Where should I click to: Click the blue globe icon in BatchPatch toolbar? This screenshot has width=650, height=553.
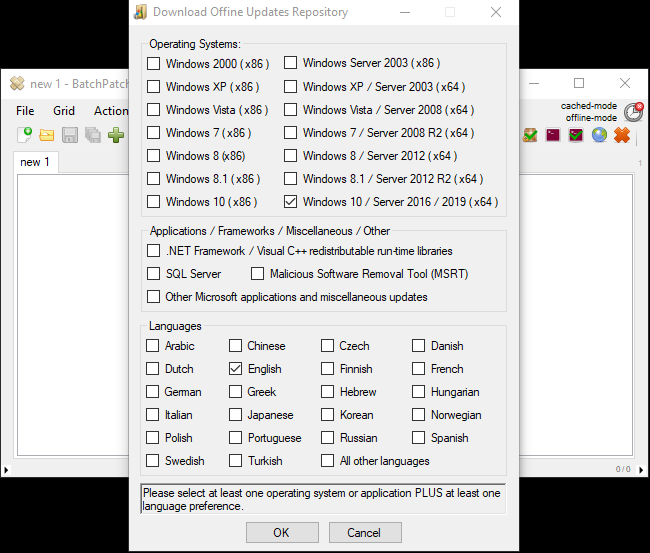[599, 135]
